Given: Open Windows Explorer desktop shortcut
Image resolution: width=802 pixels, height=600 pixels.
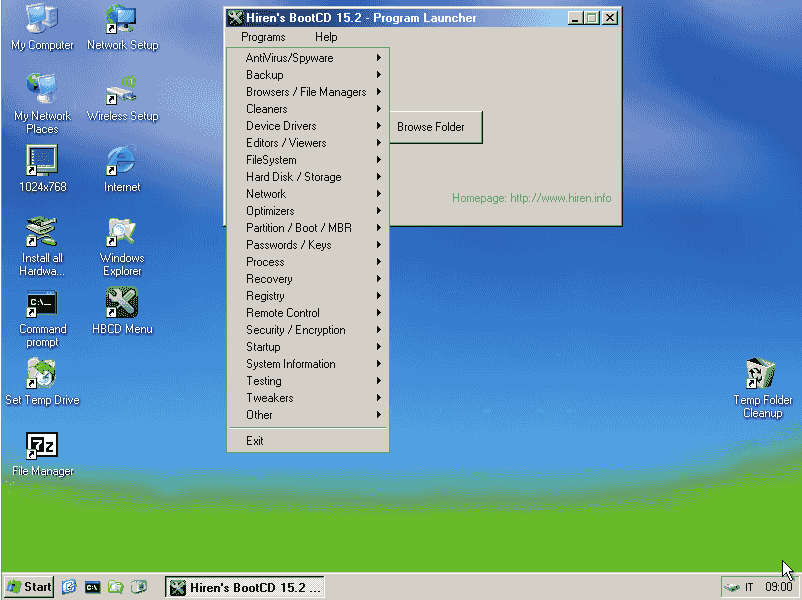Looking at the screenshot, I should tap(122, 247).
